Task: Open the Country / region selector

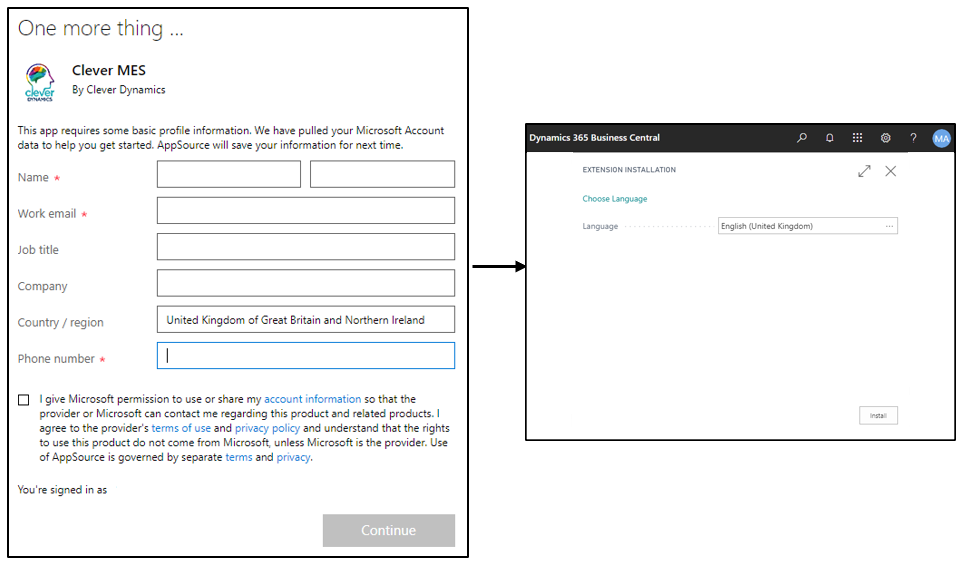Action: click(x=306, y=320)
